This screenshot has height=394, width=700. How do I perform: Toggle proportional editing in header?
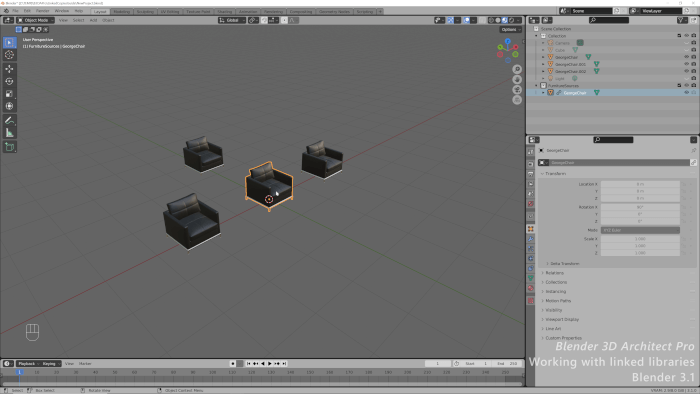(284, 20)
